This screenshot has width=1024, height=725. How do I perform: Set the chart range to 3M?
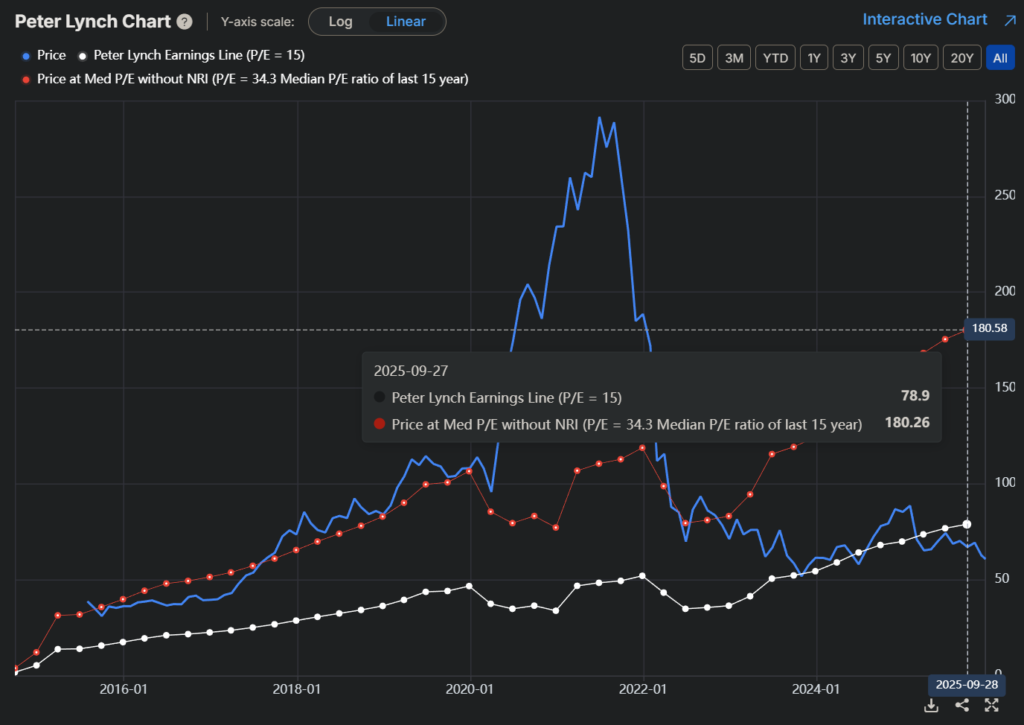[x=734, y=58]
